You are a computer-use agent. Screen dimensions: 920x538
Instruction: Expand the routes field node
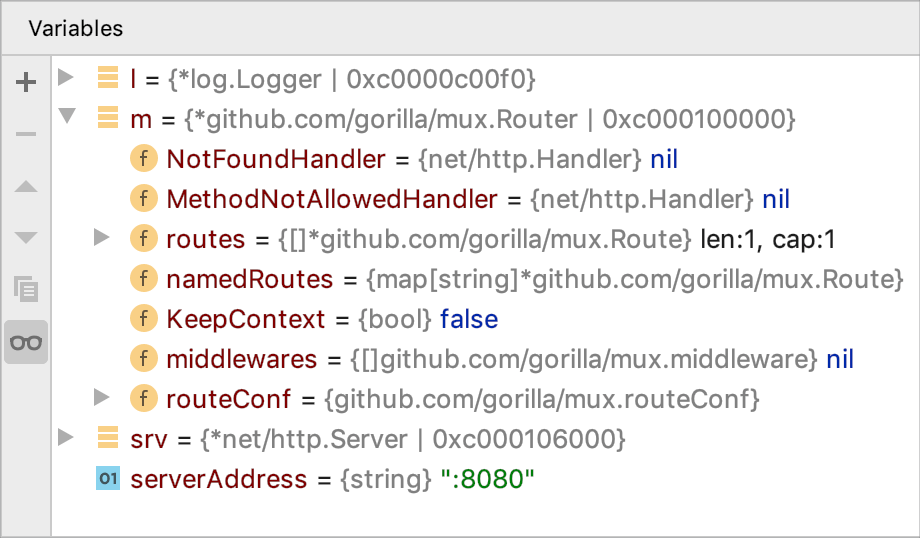[100, 238]
